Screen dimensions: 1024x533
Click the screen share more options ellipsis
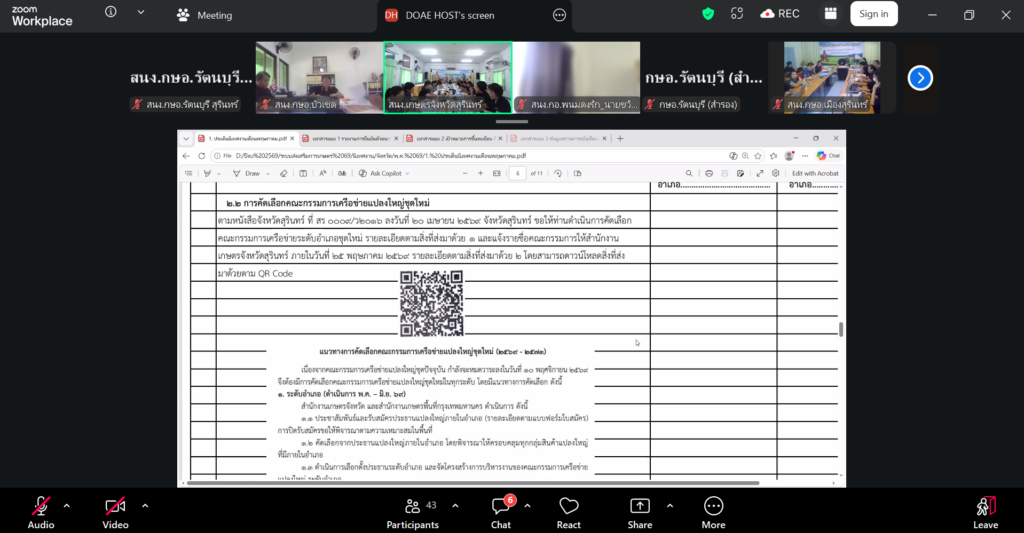coord(560,15)
